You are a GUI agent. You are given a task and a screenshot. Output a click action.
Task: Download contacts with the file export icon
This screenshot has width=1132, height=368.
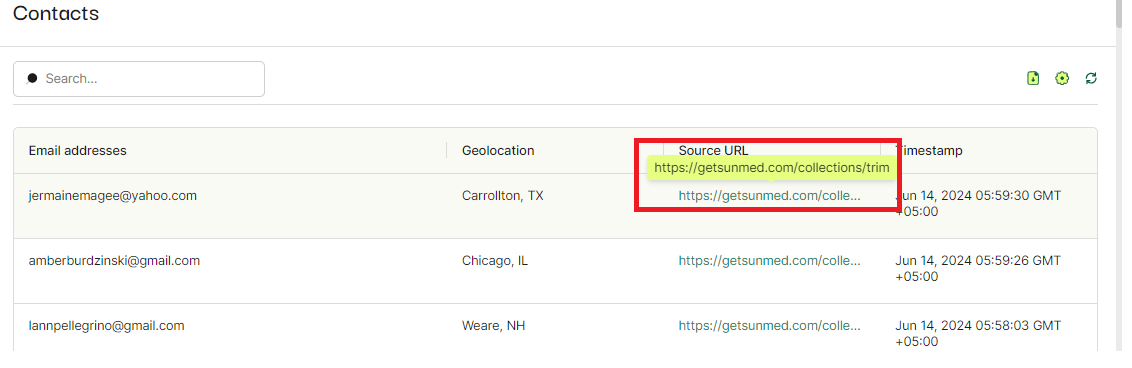(x=1033, y=78)
